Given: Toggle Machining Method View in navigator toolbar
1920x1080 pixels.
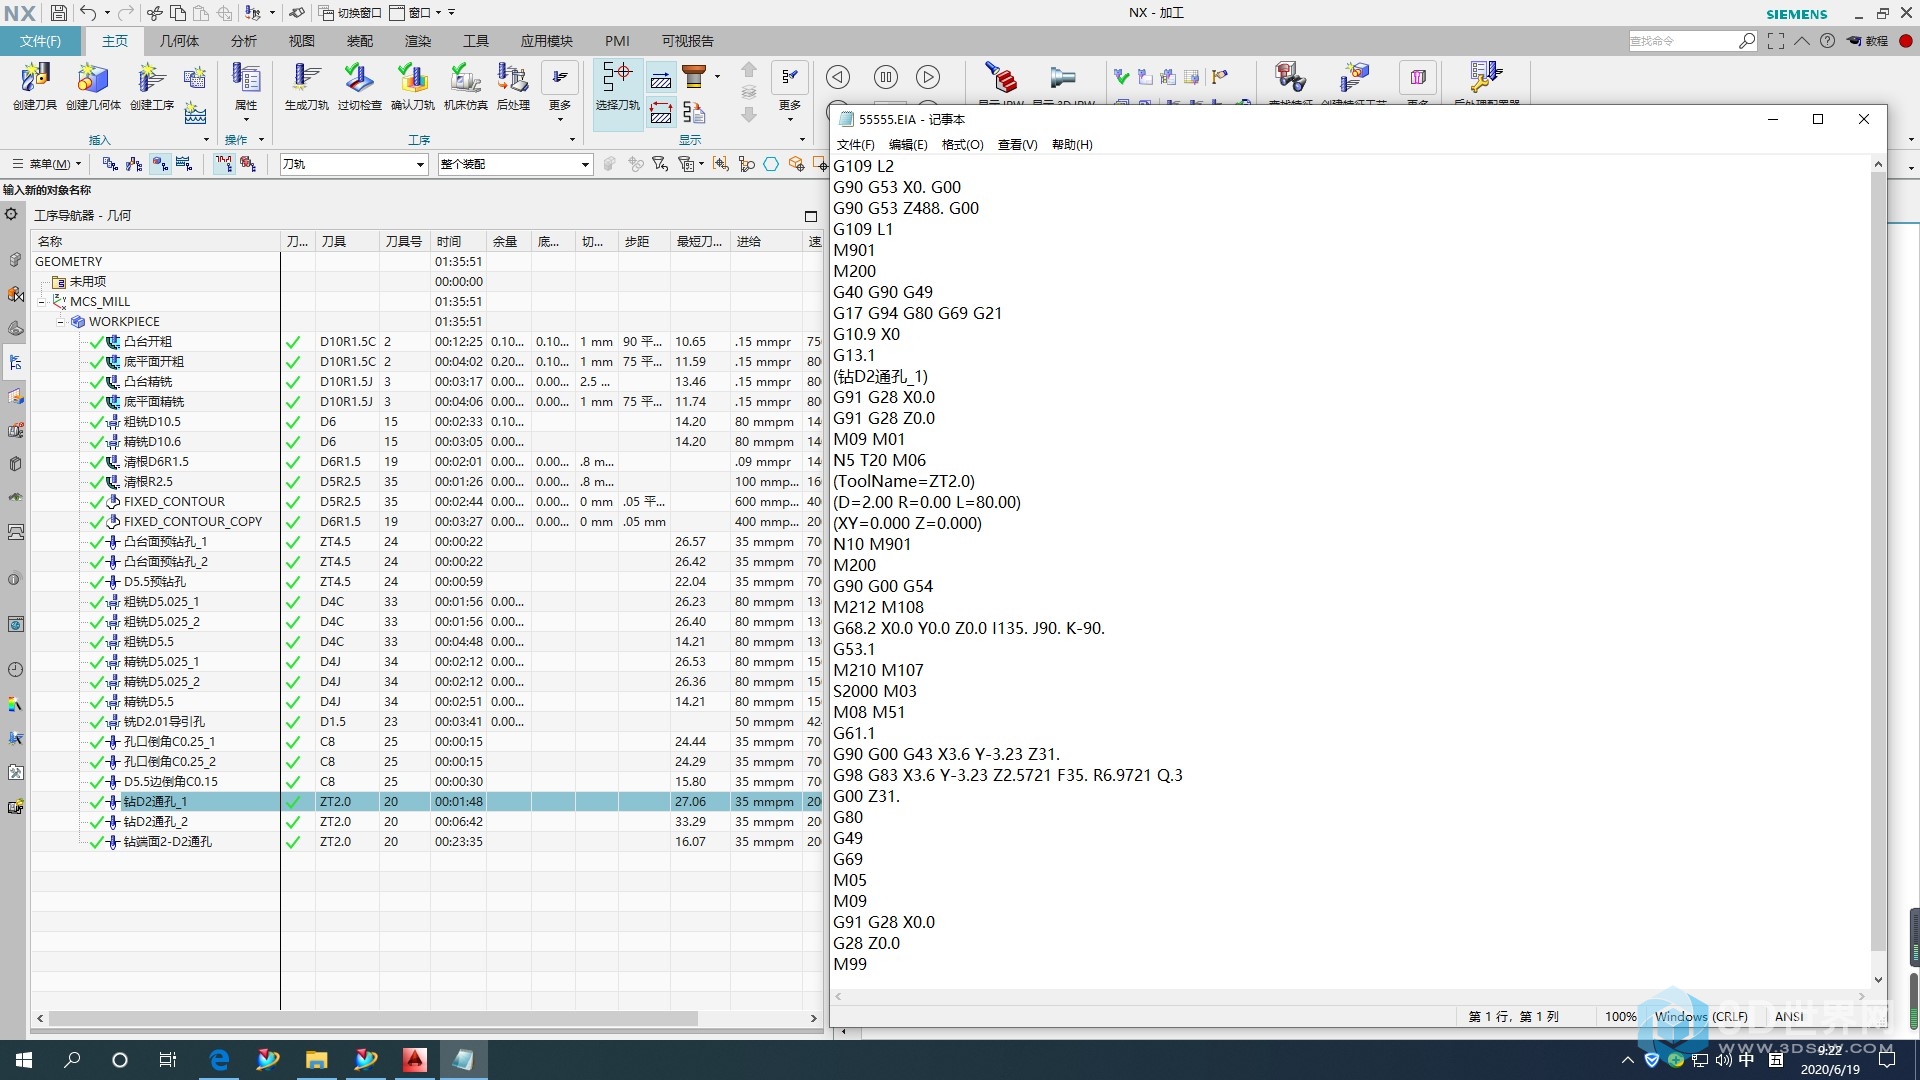Looking at the screenshot, I should 184,164.
